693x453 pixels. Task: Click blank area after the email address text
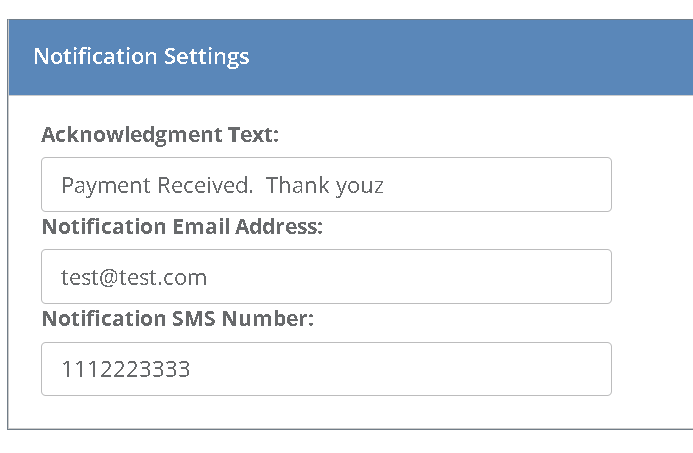(x=420, y=277)
